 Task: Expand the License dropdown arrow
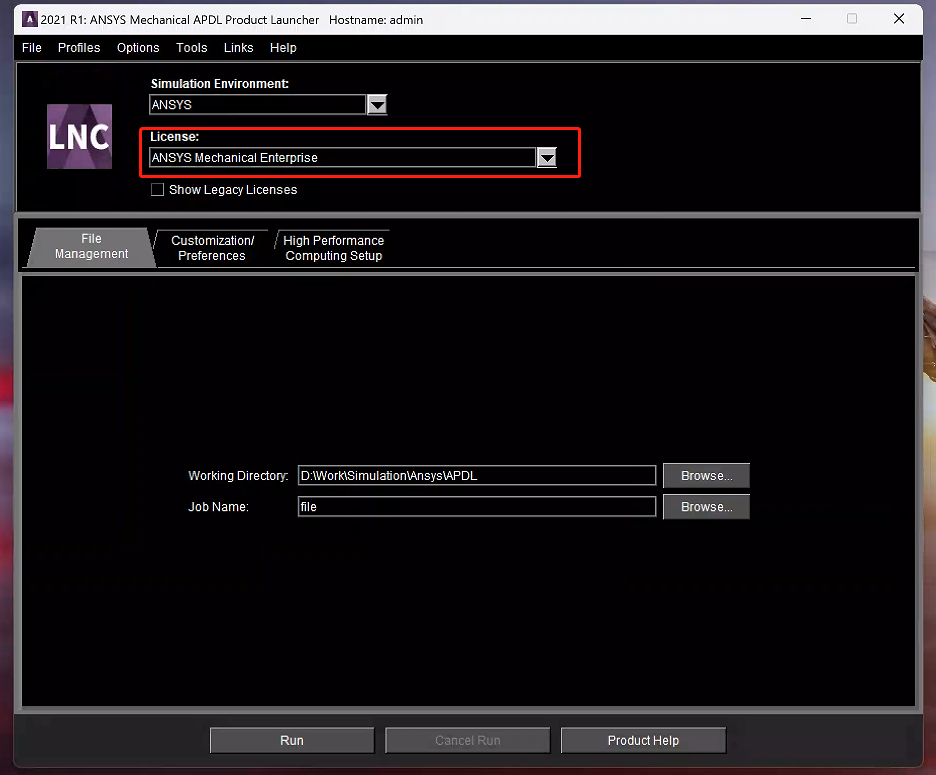[x=547, y=158]
